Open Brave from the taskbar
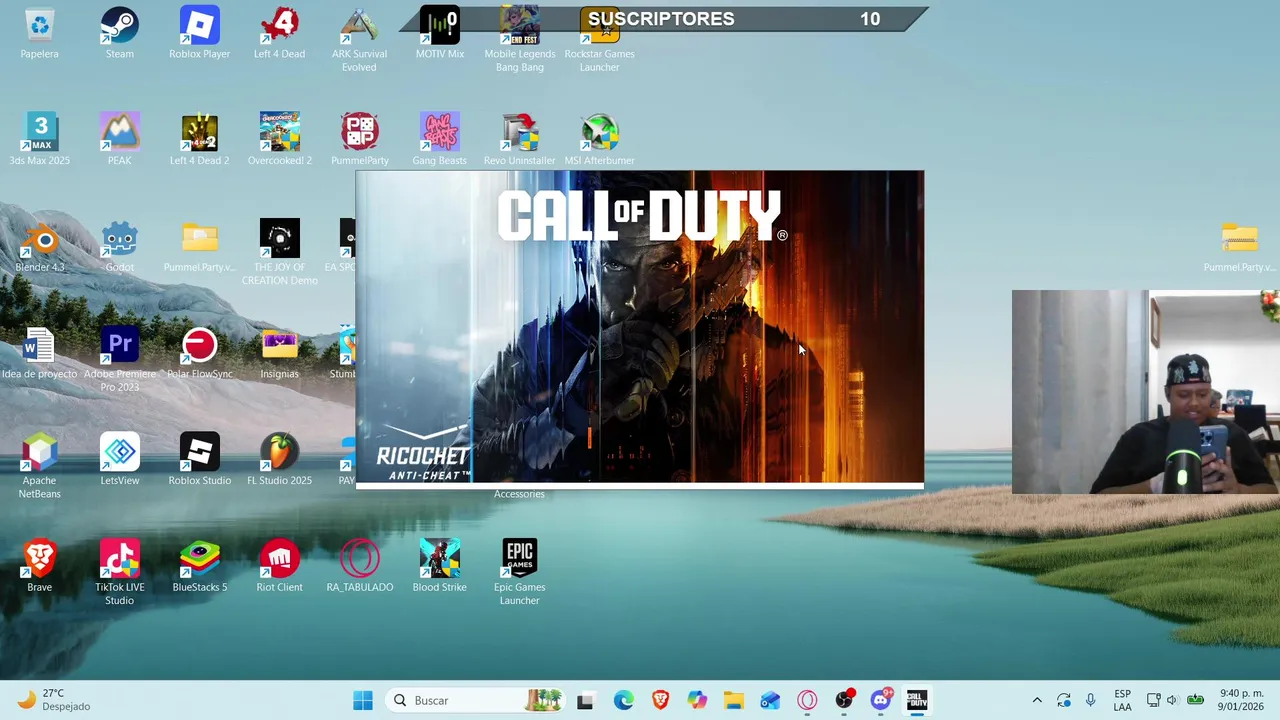Viewport: 1280px width, 720px height. coord(660,700)
